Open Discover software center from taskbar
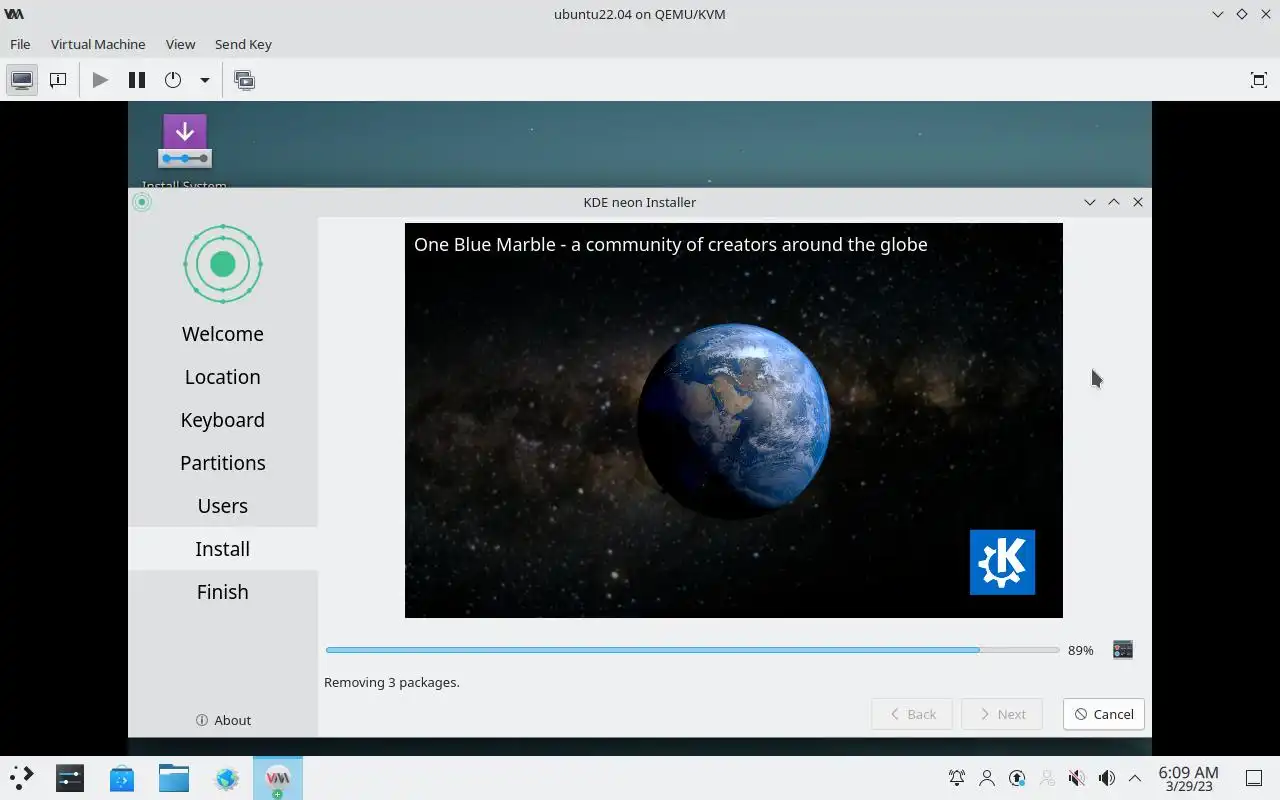This screenshot has width=1280, height=800. pos(122,778)
